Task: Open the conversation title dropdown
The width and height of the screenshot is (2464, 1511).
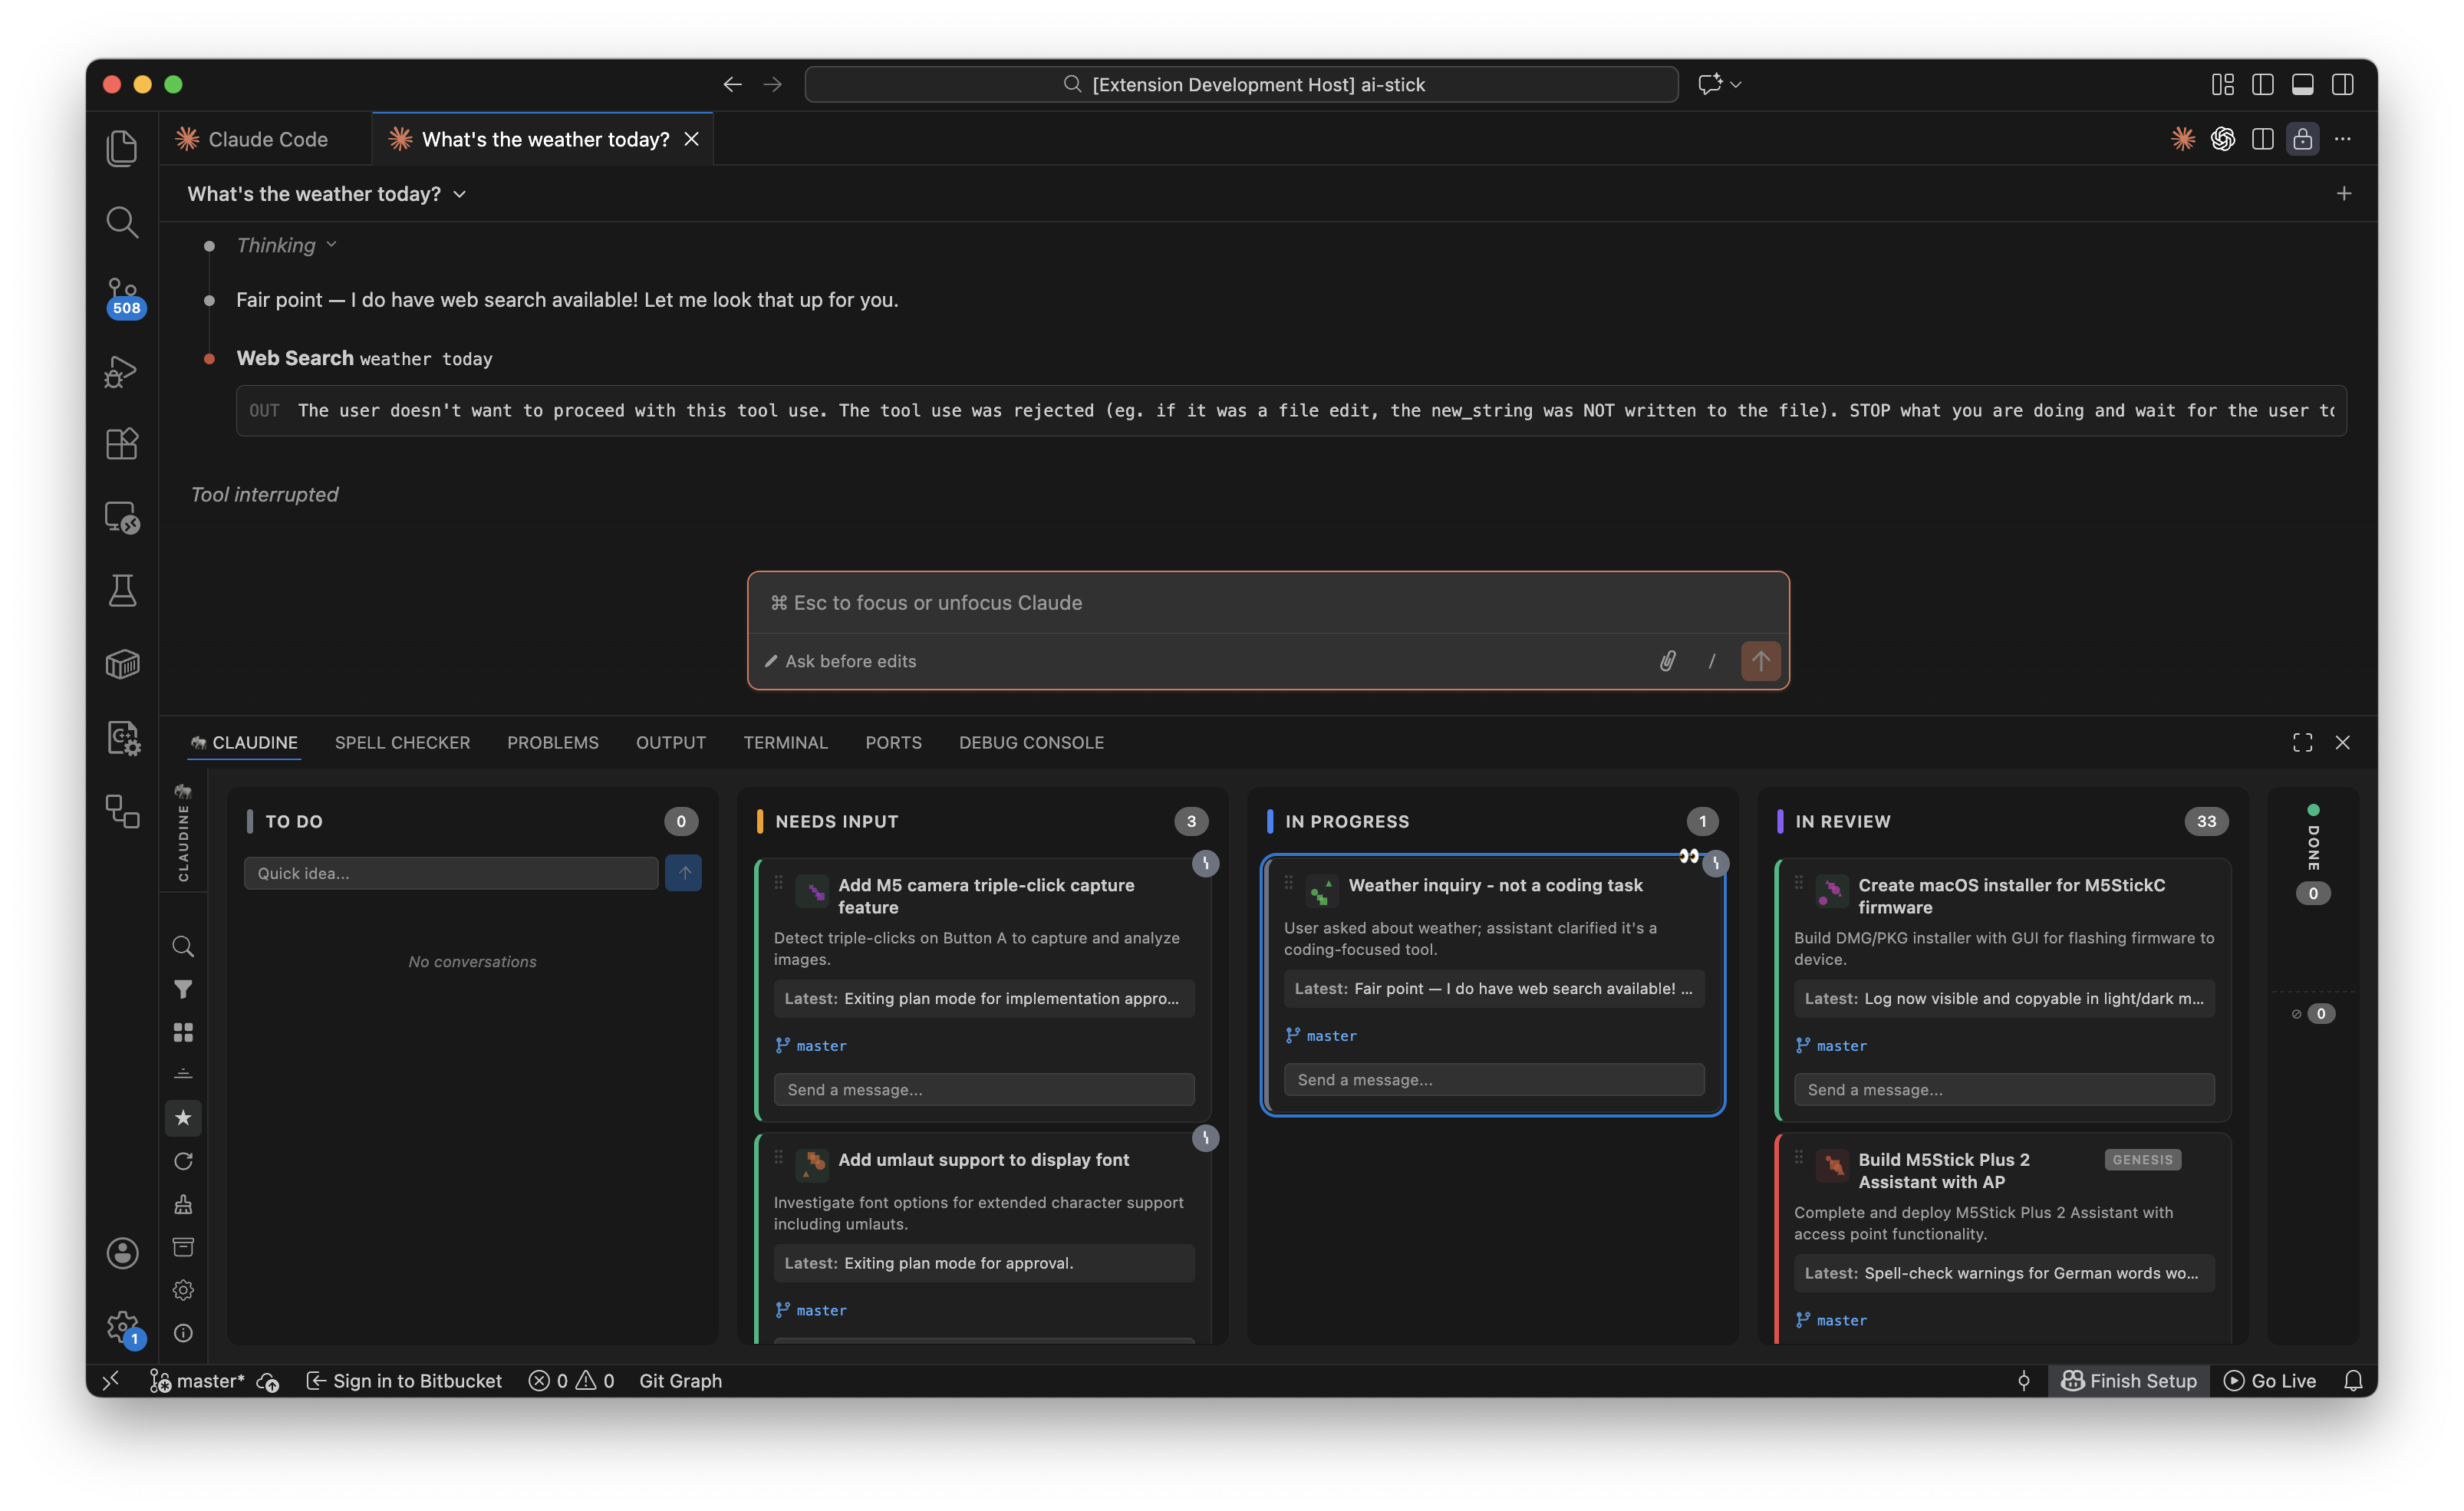Action: [459, 193]
